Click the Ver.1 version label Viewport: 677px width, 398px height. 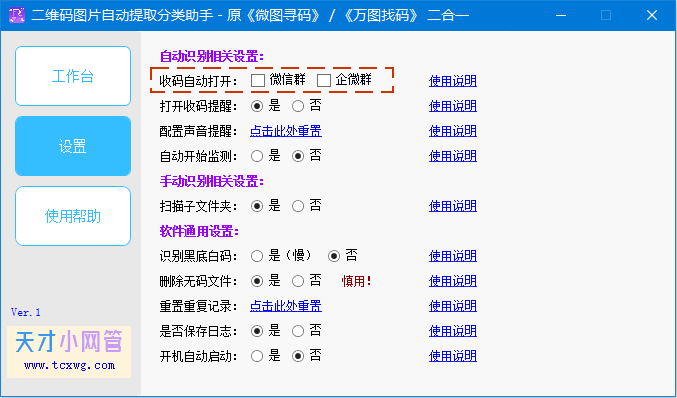point(26,312)
